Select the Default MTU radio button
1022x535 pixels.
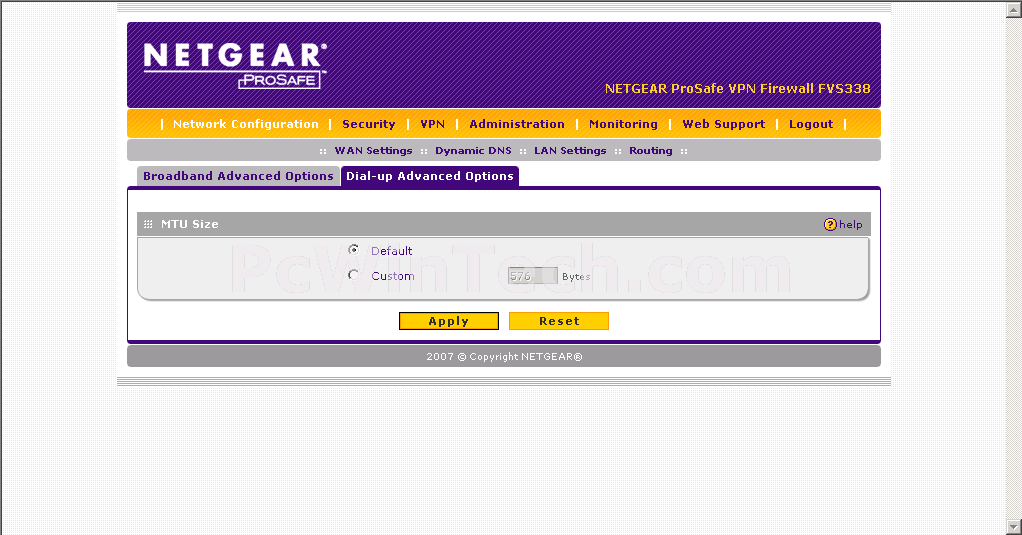[x=353, y=250]
